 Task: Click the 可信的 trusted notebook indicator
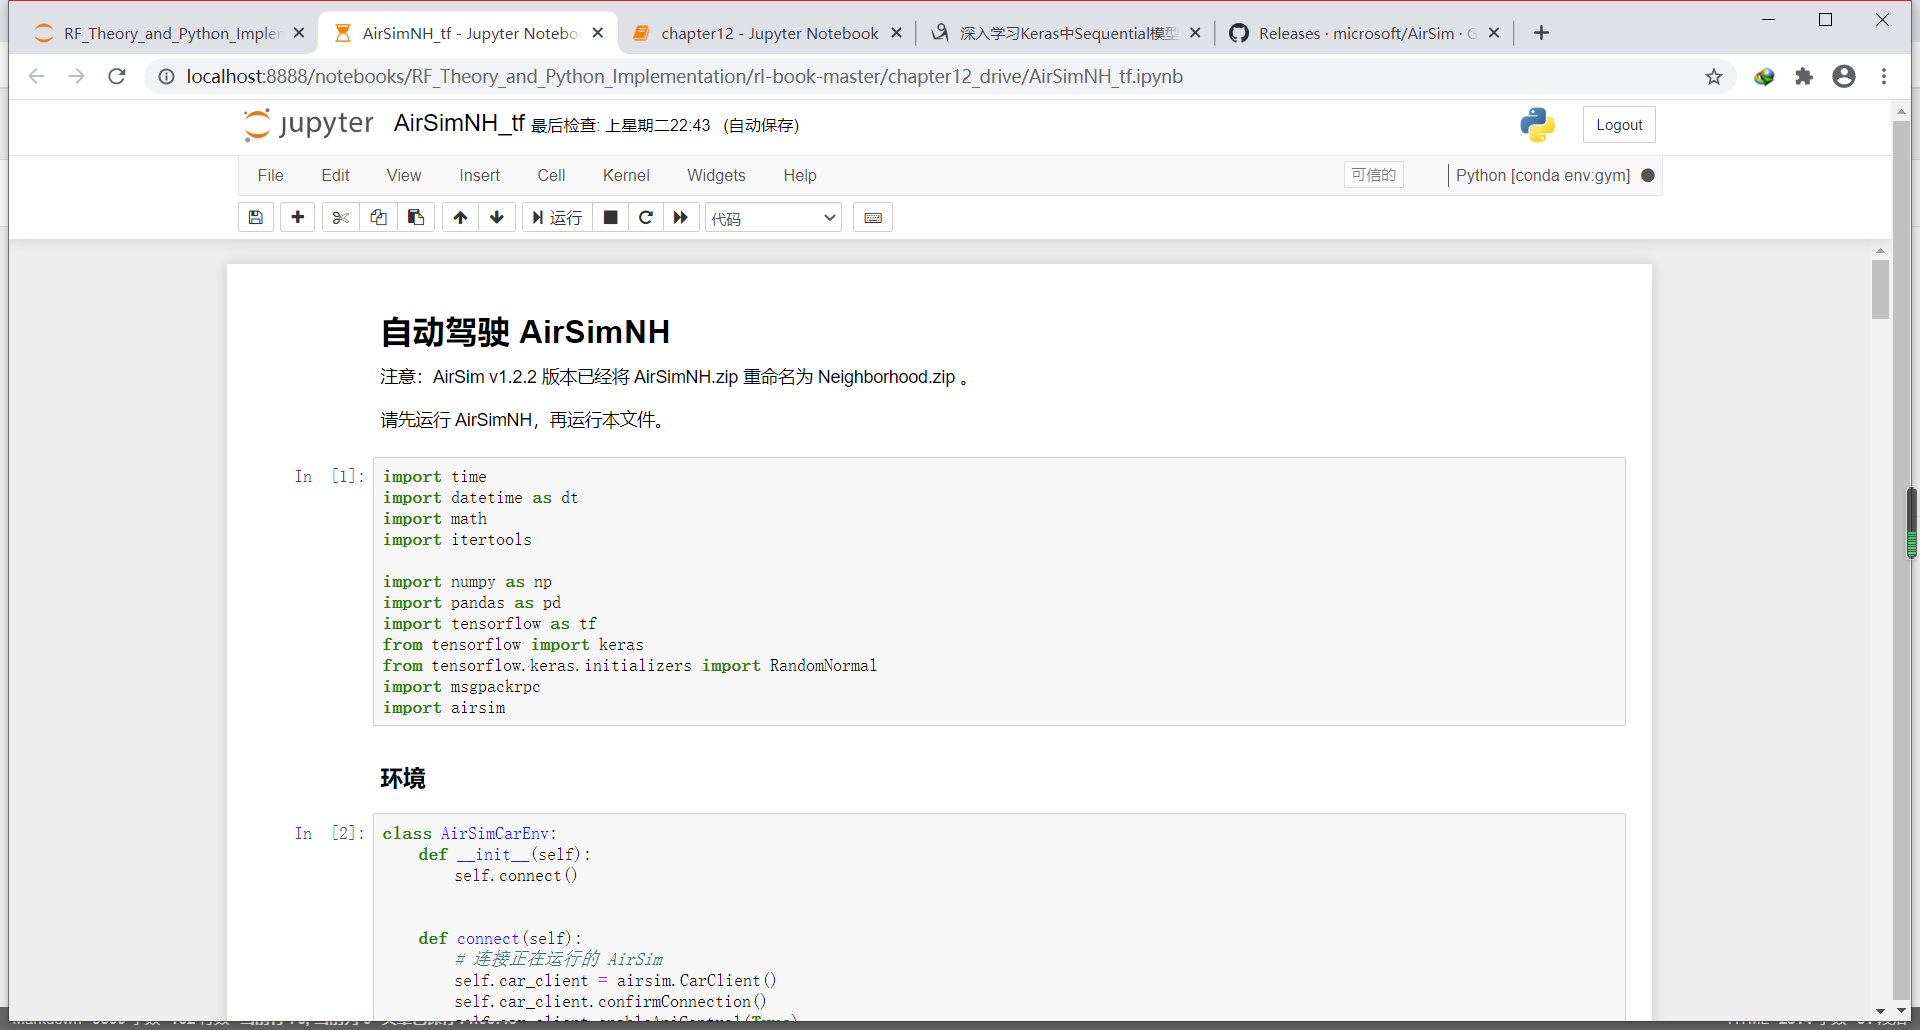pos(1374,175)
